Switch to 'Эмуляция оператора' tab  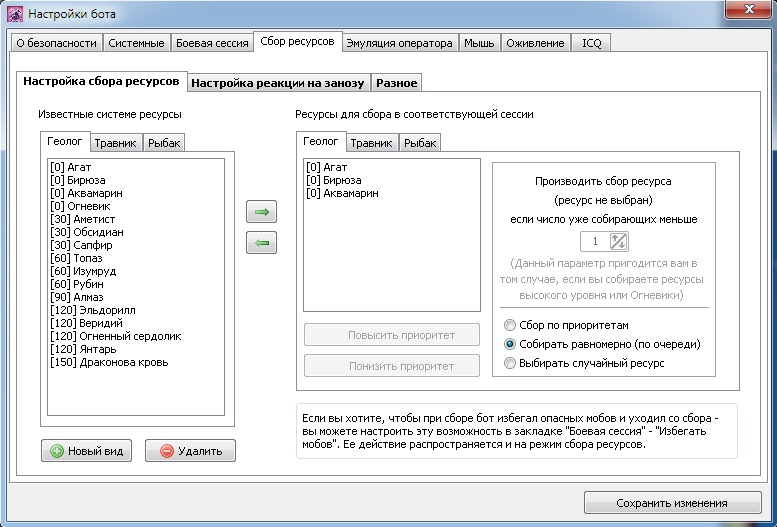399,43
